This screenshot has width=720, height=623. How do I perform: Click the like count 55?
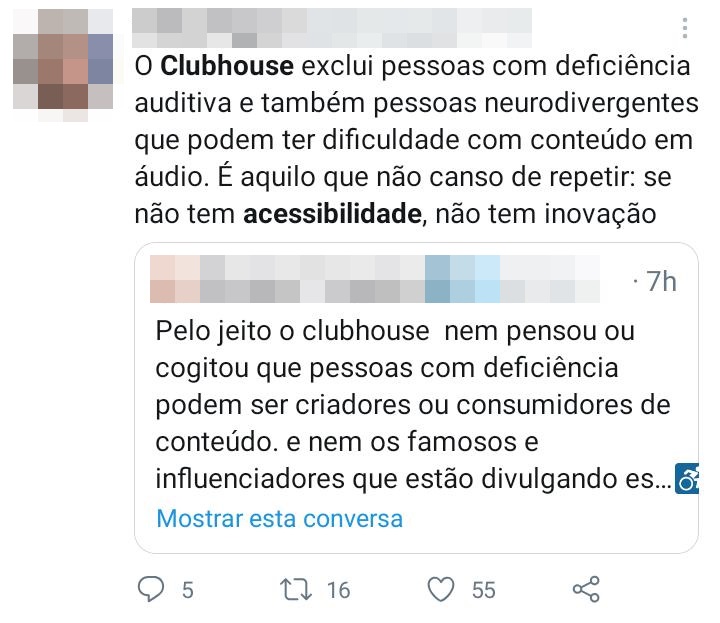(484, 590)
